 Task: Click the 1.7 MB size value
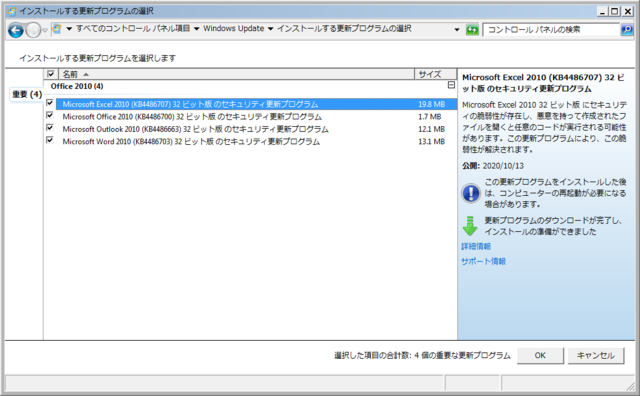pos(429,117)
